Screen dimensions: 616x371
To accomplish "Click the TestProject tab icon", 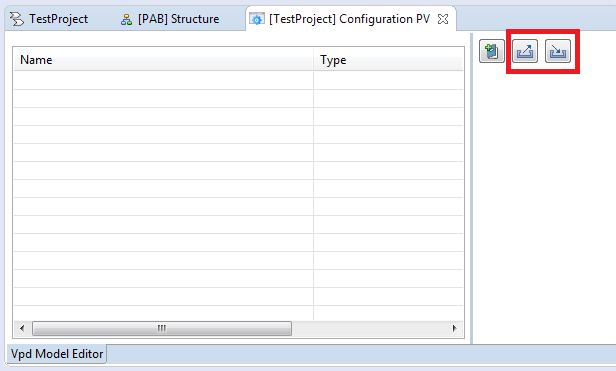I will 16,19.
